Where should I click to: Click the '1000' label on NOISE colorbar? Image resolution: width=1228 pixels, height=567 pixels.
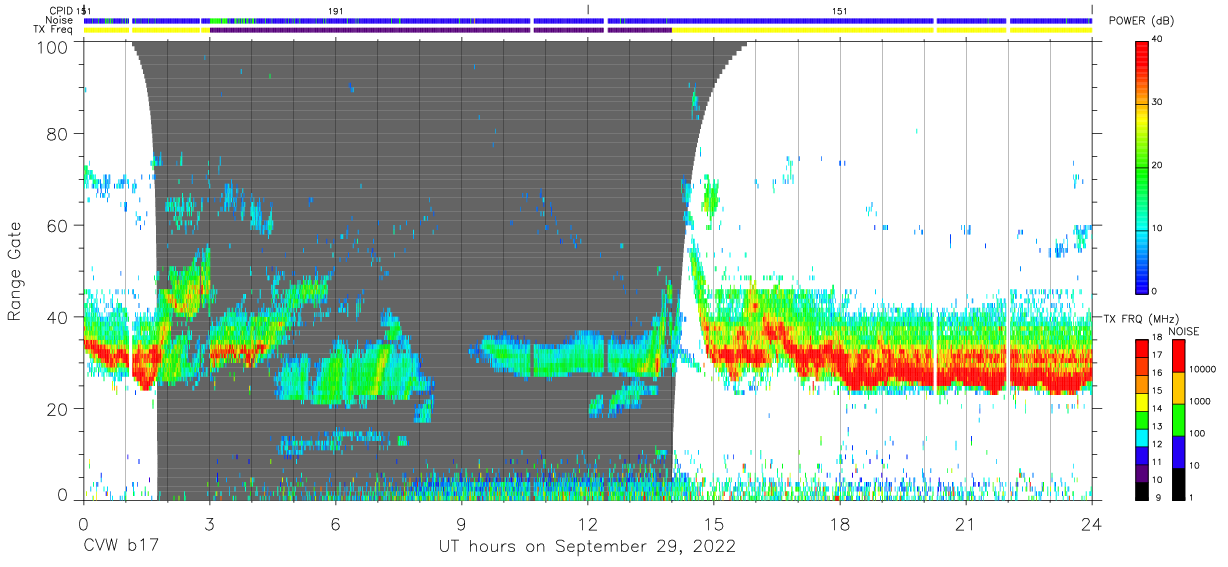tap(1199, 402)
